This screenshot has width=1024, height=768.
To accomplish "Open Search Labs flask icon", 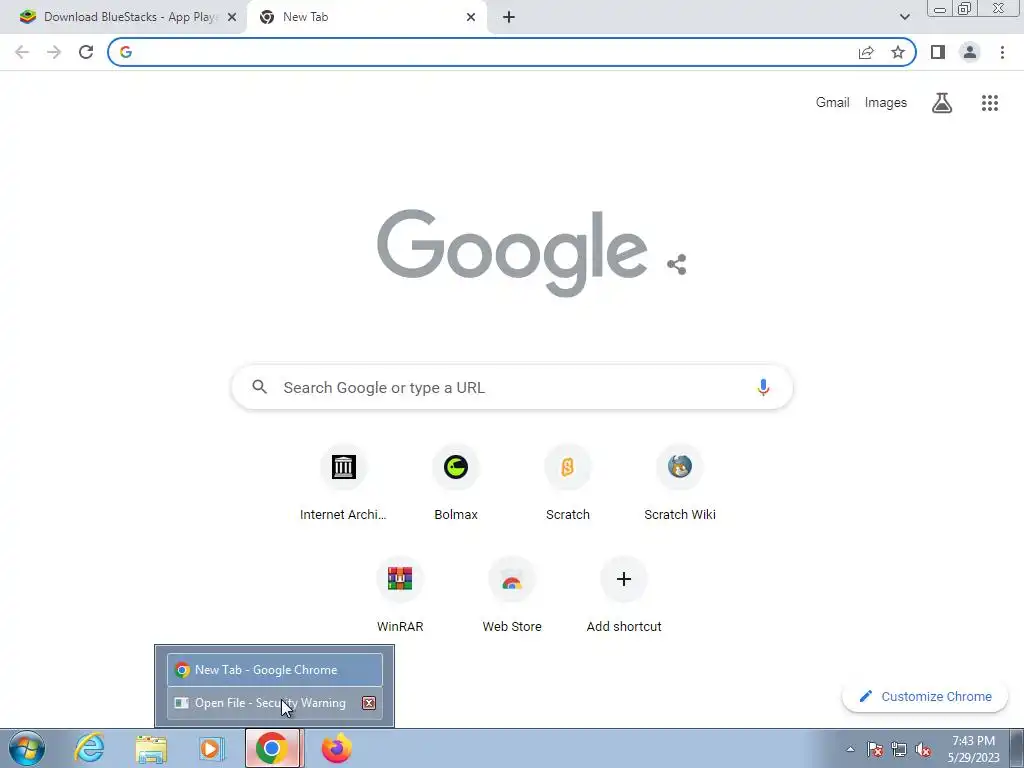I will [942, 103].
